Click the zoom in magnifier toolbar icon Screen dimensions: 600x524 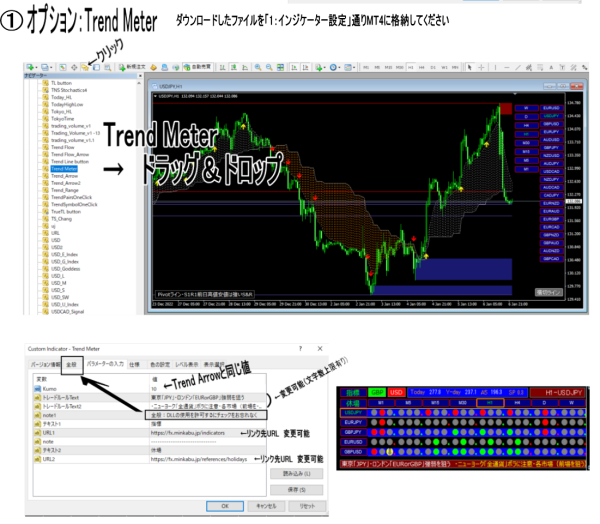click(x=254, y=67)
